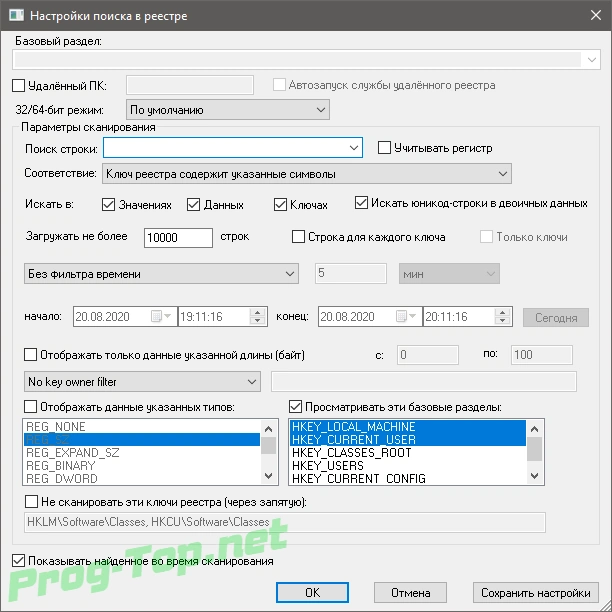Click the time value field showing 5

pyautogui.click(x=350, y=273)
